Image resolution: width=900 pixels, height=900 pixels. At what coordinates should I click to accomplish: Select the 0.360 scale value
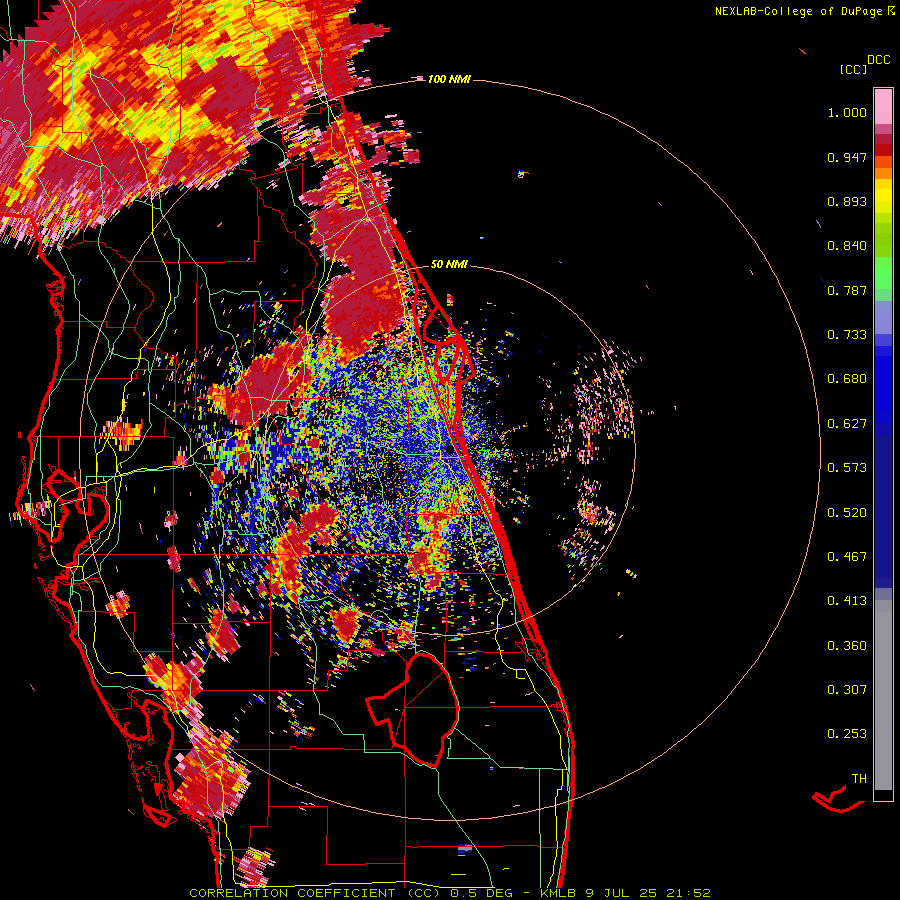tap(847, 646)
